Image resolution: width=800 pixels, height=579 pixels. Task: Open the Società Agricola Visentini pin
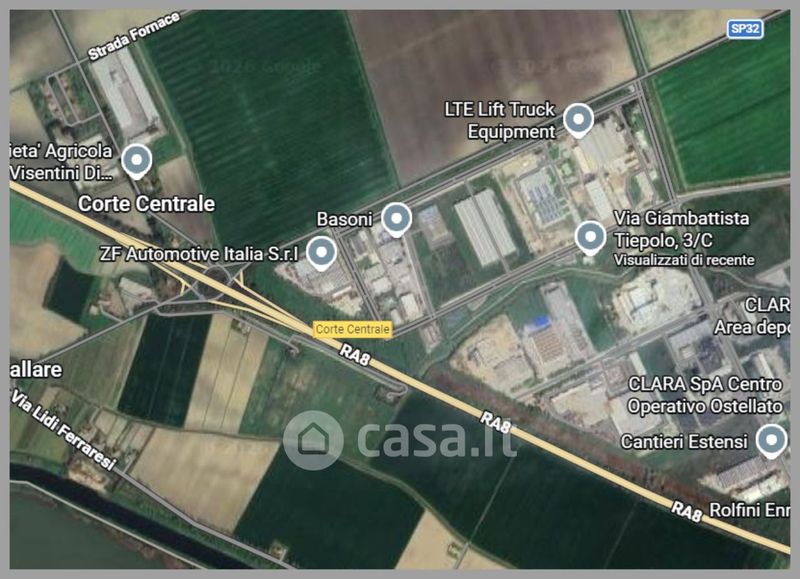136,161
